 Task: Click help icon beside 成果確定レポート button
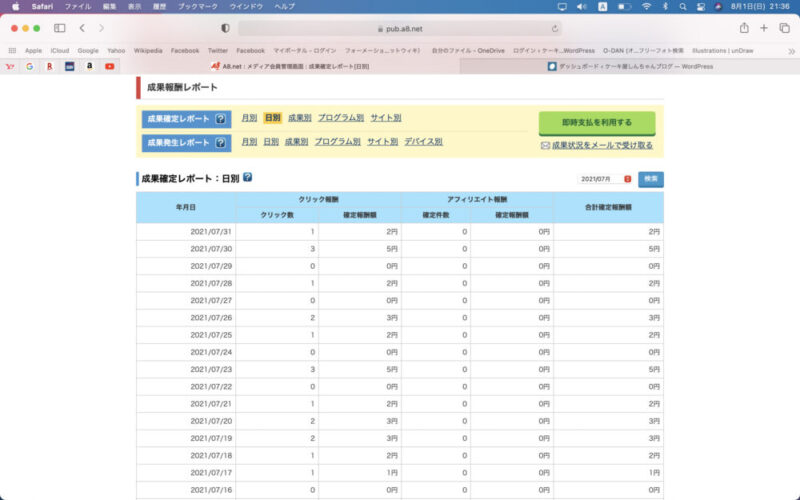coord(220,119)
